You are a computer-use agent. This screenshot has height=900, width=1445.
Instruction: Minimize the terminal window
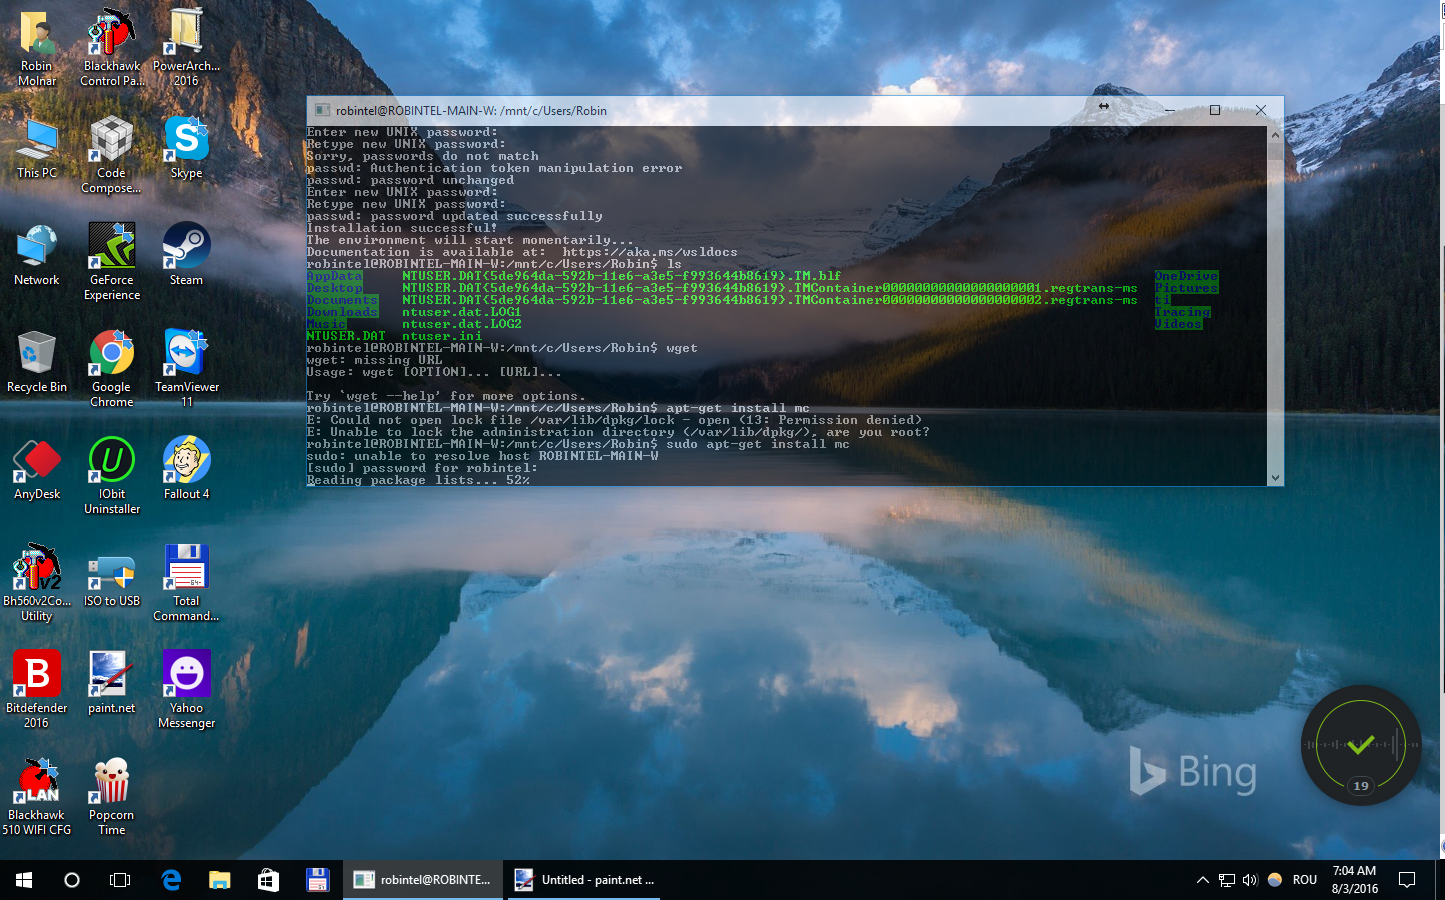(x=1169, y=110)
